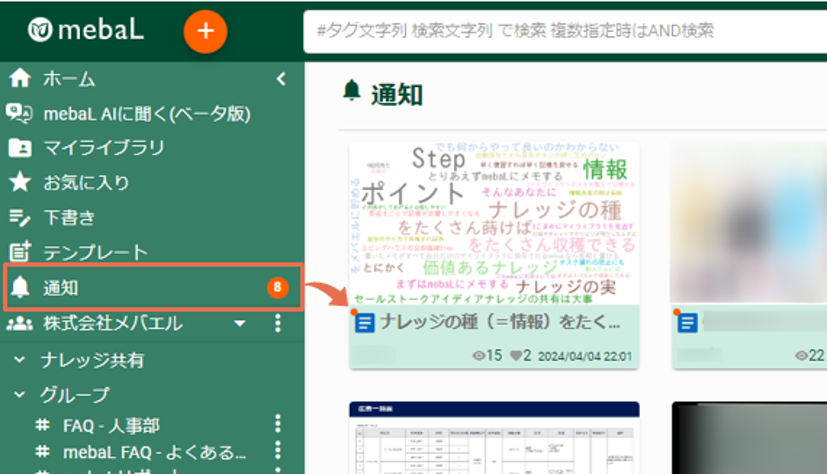The width and height of the screenshot is (827, 474).
Task: Click the Home house icon
Action: pyautogui.click(x=20, y=78)
